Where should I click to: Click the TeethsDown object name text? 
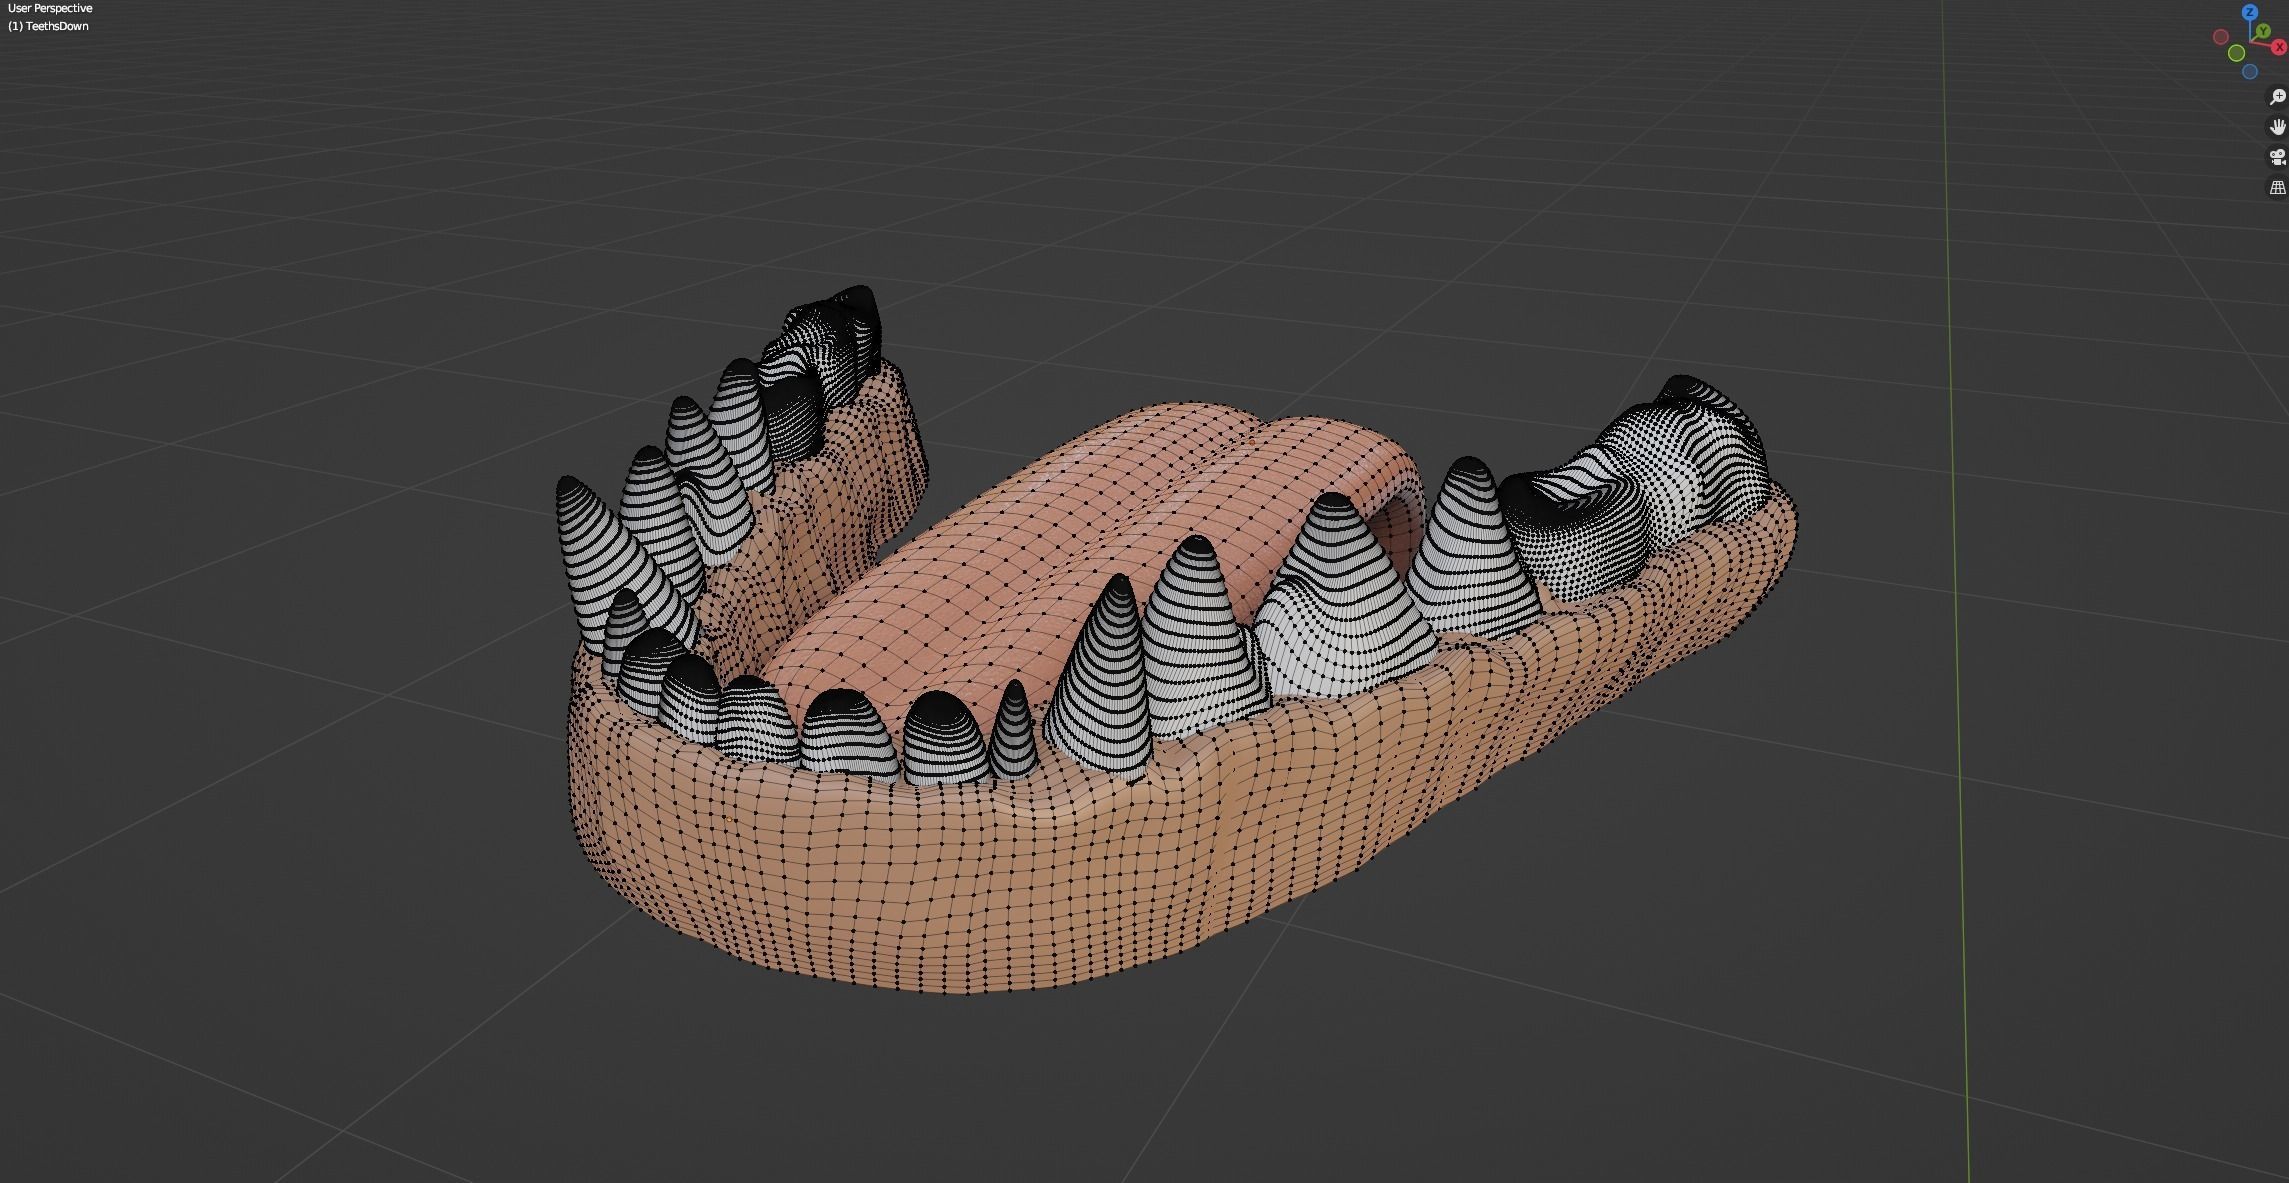[55, 26]
